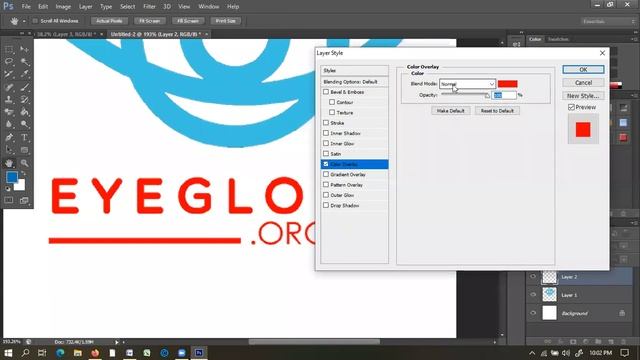Image resolution: width=640 pixels, height=360 pixels.
Task: Select the Brush tool
Action: coord(24,87)
